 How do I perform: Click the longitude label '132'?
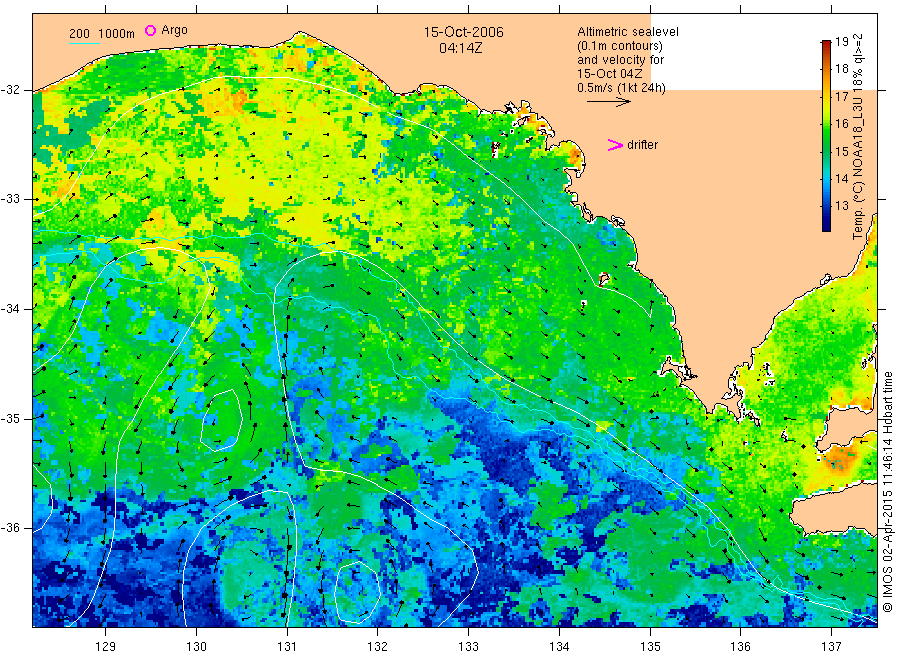click(x=378, y=647)
